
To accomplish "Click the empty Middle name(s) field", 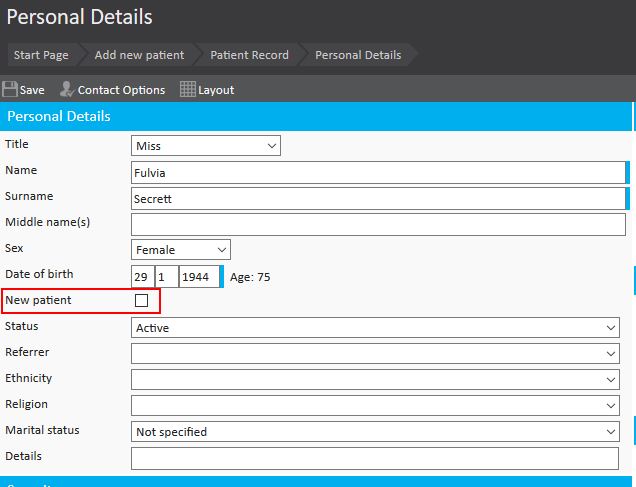I will point(377,224).
